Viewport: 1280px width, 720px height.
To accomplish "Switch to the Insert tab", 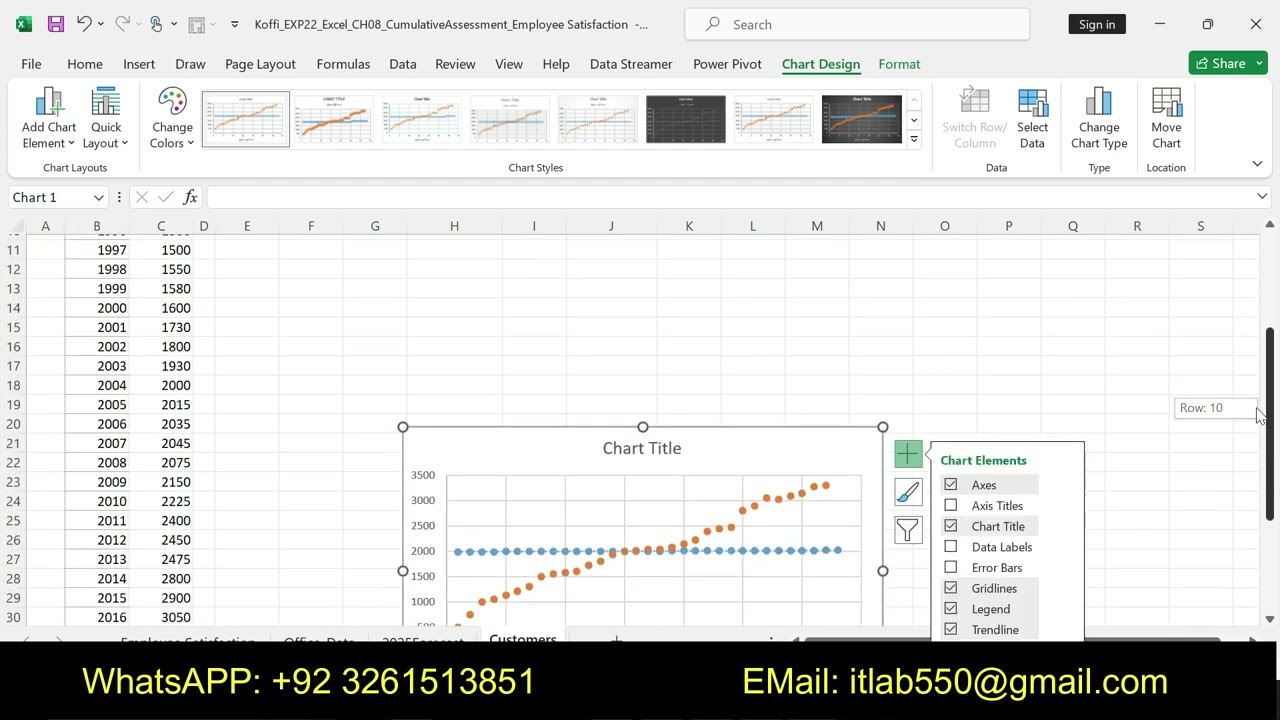I will [x=139, y=63].
